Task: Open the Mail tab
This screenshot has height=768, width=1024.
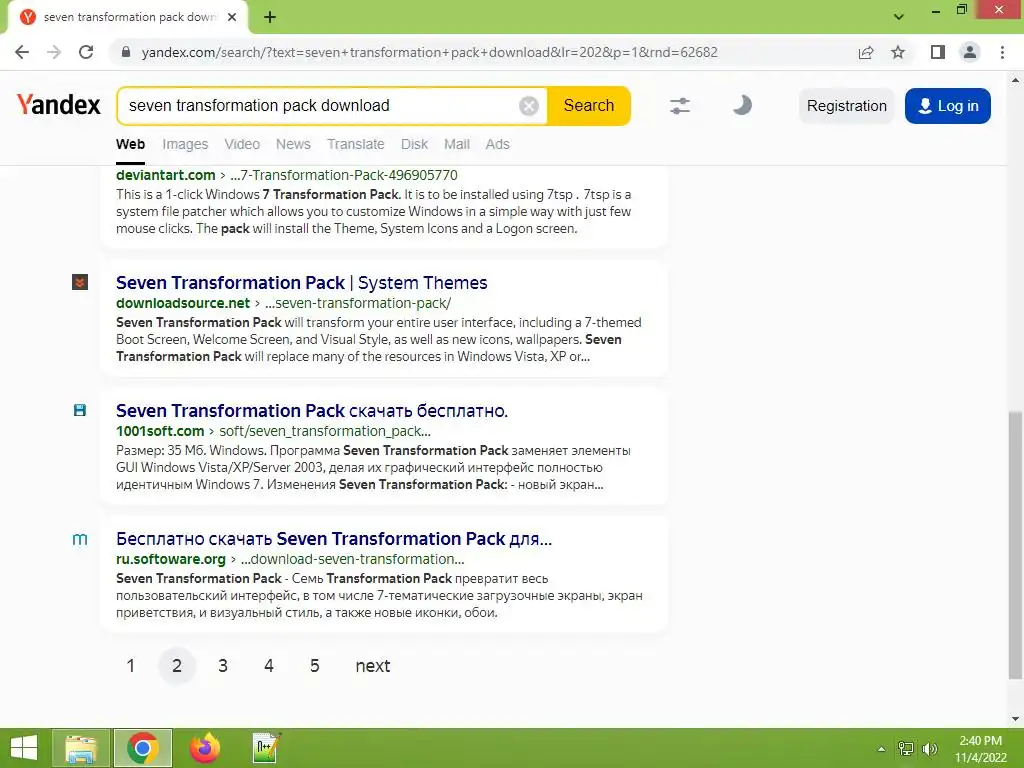Action: click(x=456, y=144)
